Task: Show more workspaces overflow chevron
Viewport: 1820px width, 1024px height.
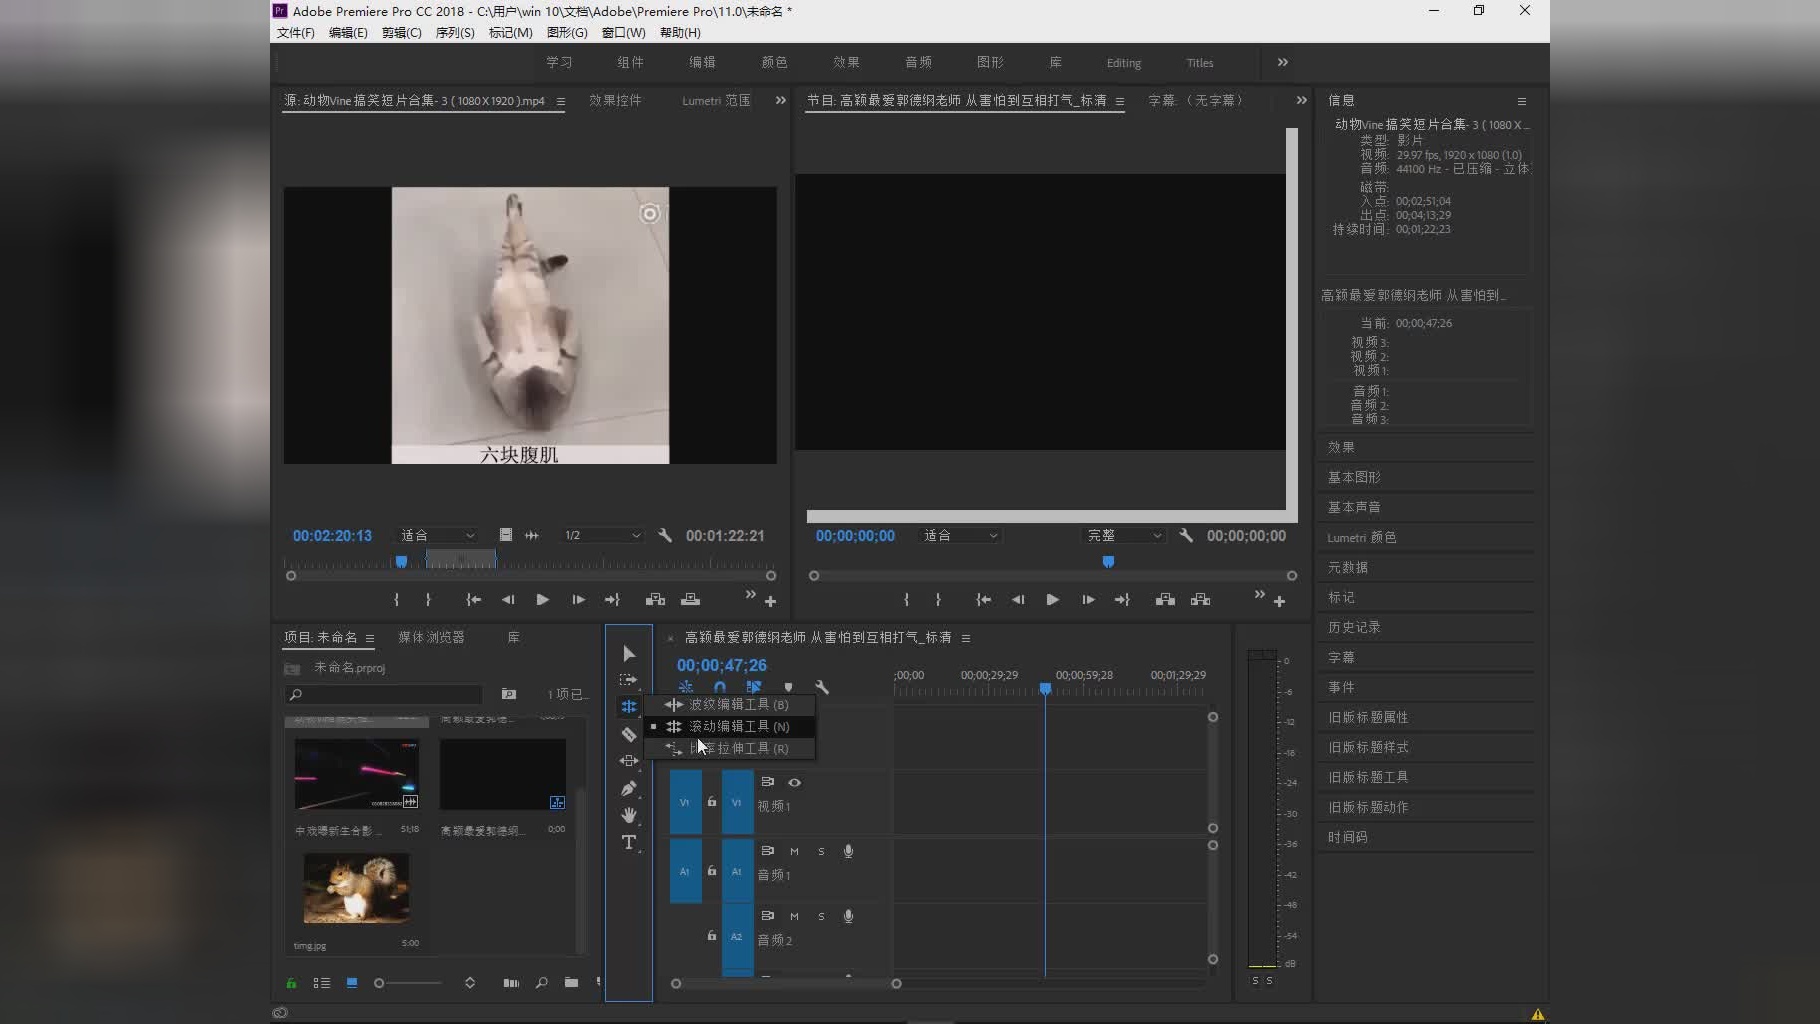Action: [1282, 62]
